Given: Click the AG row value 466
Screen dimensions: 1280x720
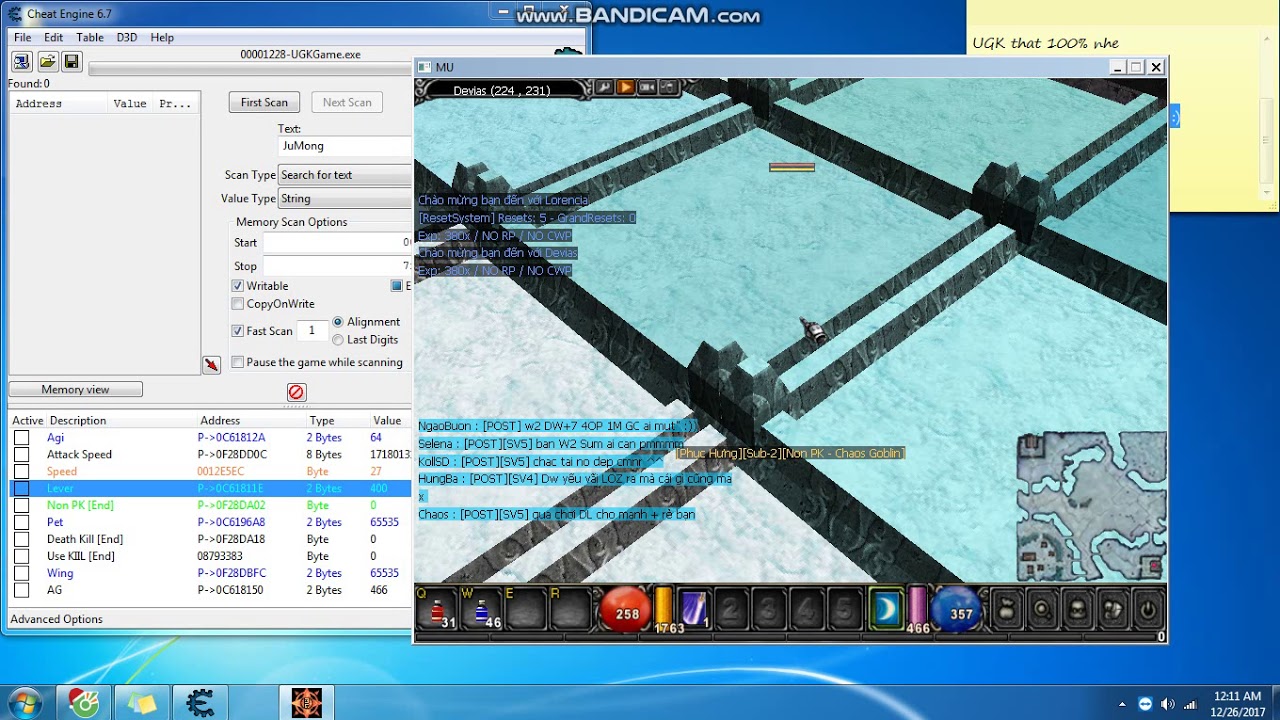Looking at the screenshot, I should 379,591.
